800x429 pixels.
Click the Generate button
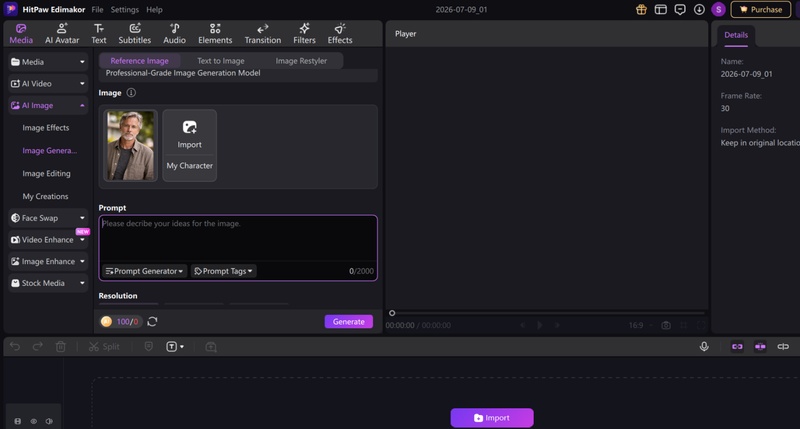[x=348, y=321]
